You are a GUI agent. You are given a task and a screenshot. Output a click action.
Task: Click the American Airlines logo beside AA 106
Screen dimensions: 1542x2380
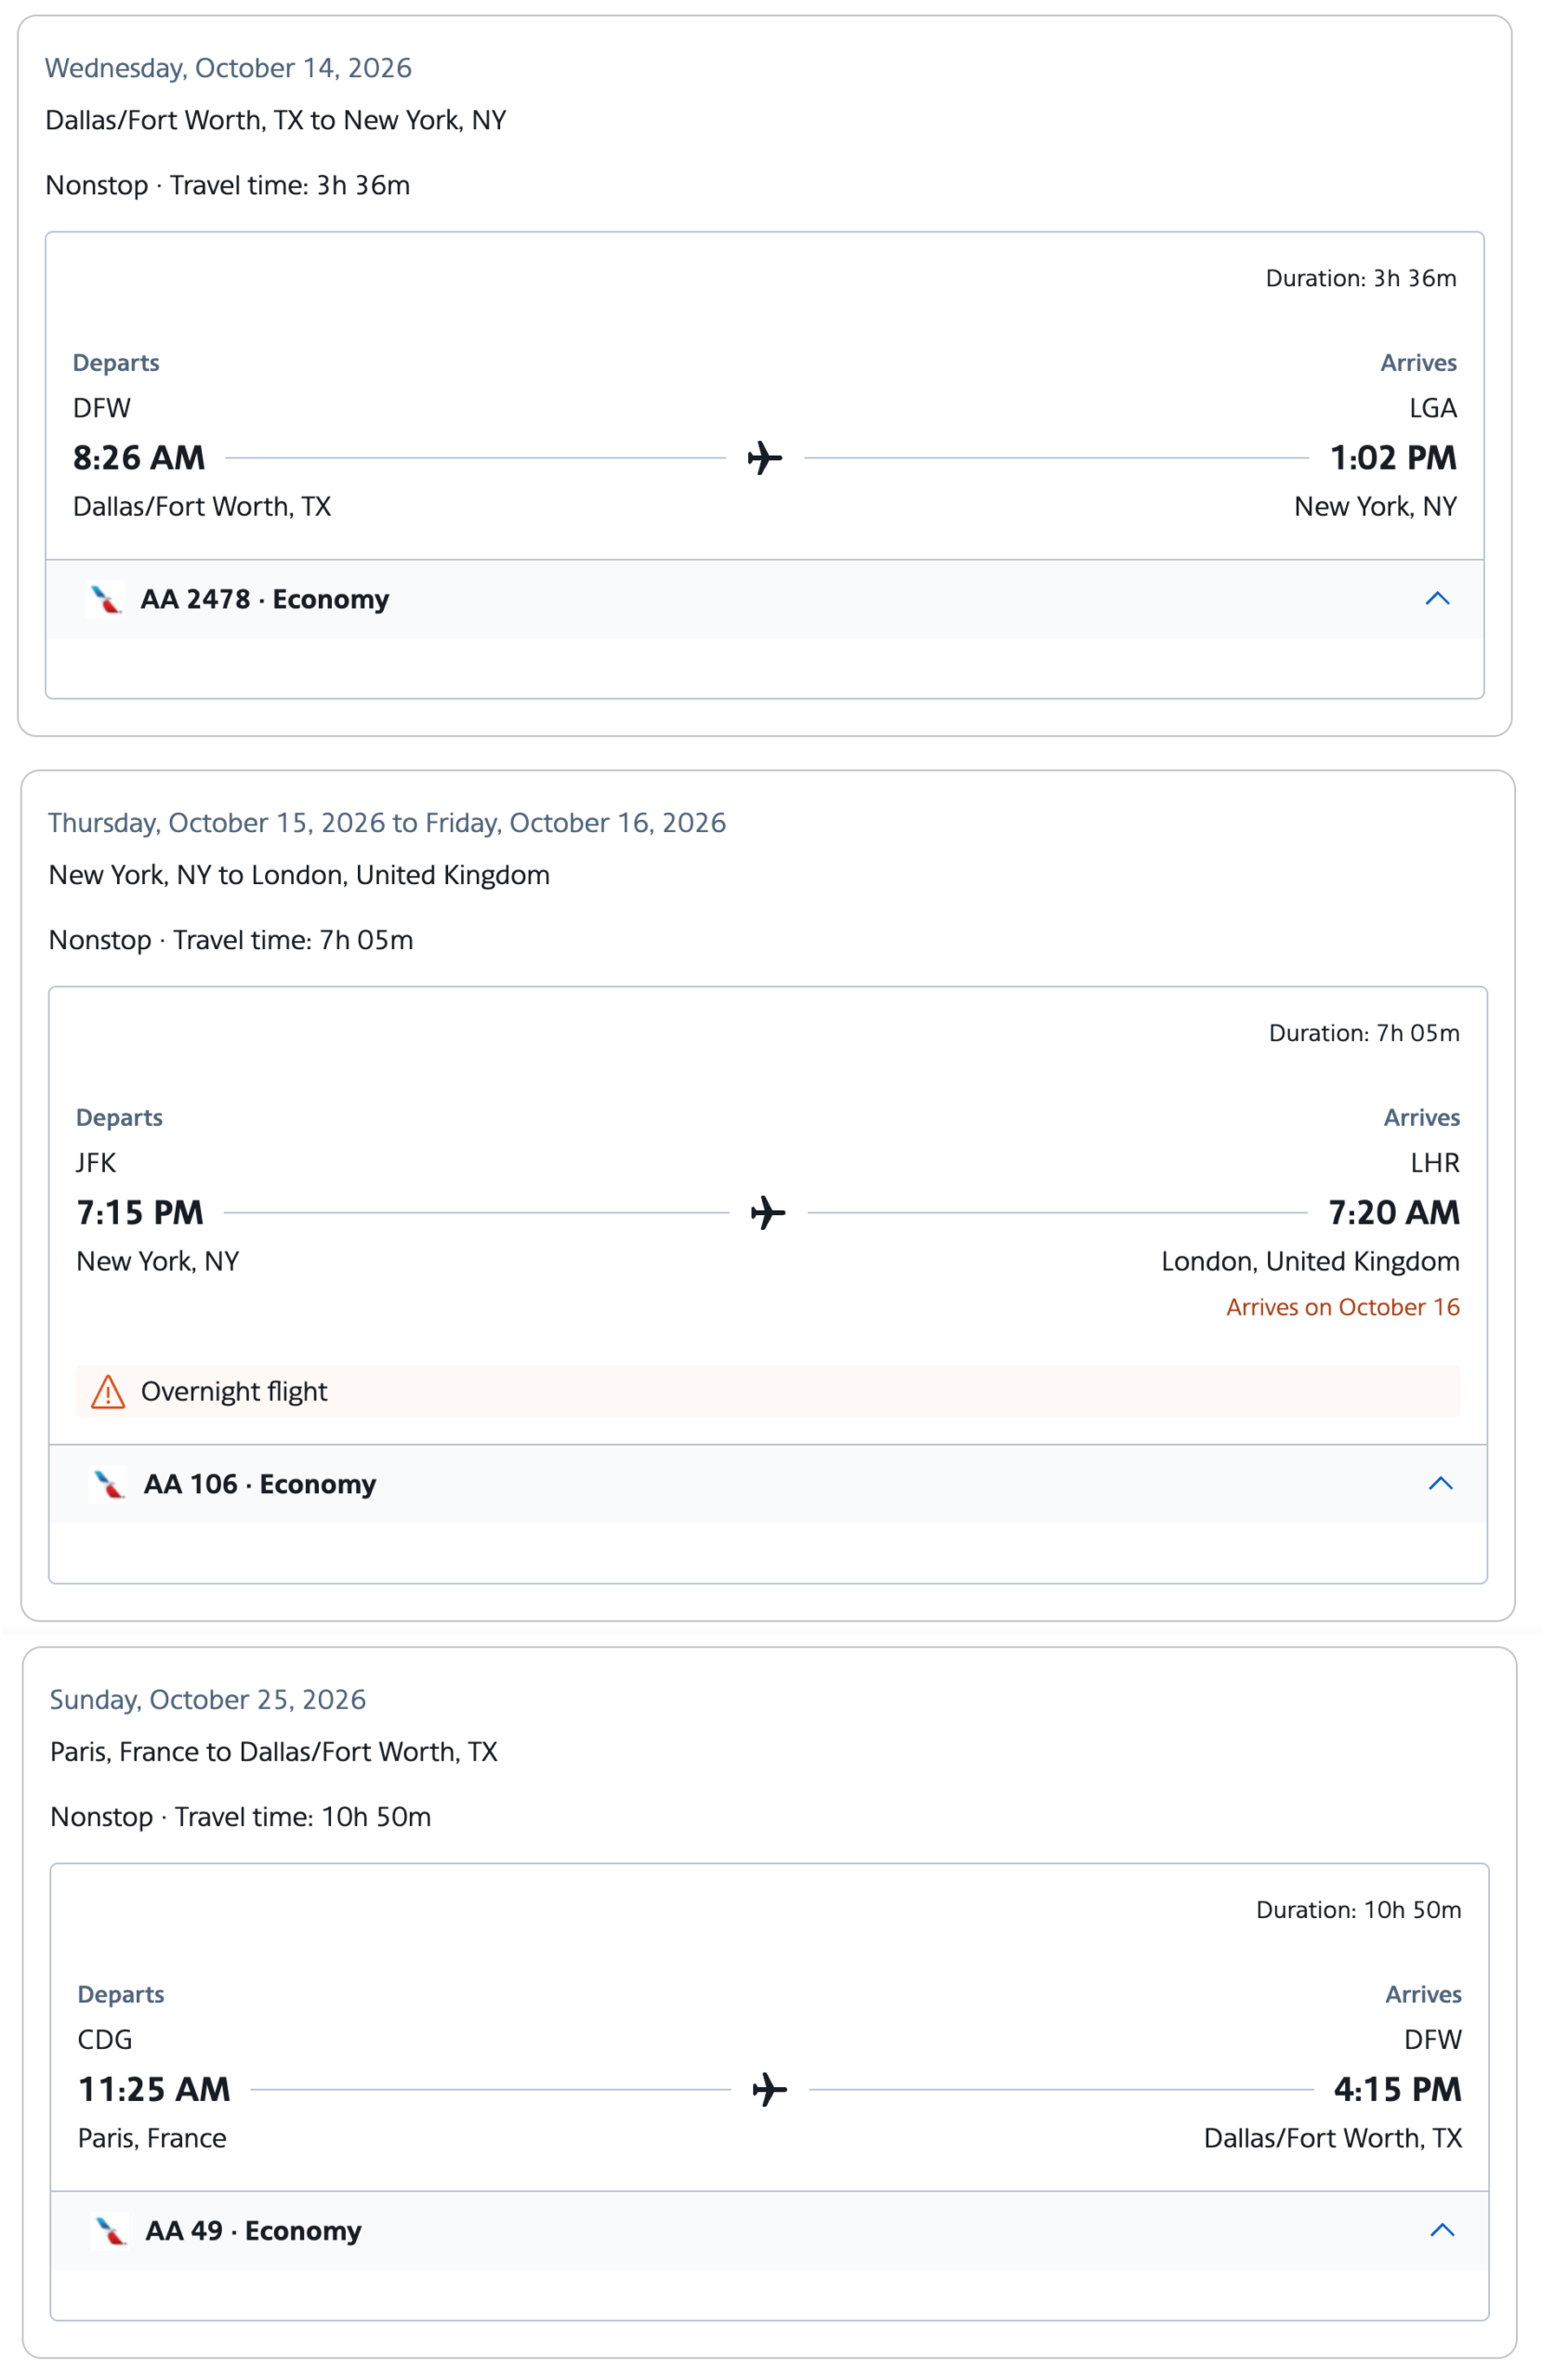[x=108, y=1484]
